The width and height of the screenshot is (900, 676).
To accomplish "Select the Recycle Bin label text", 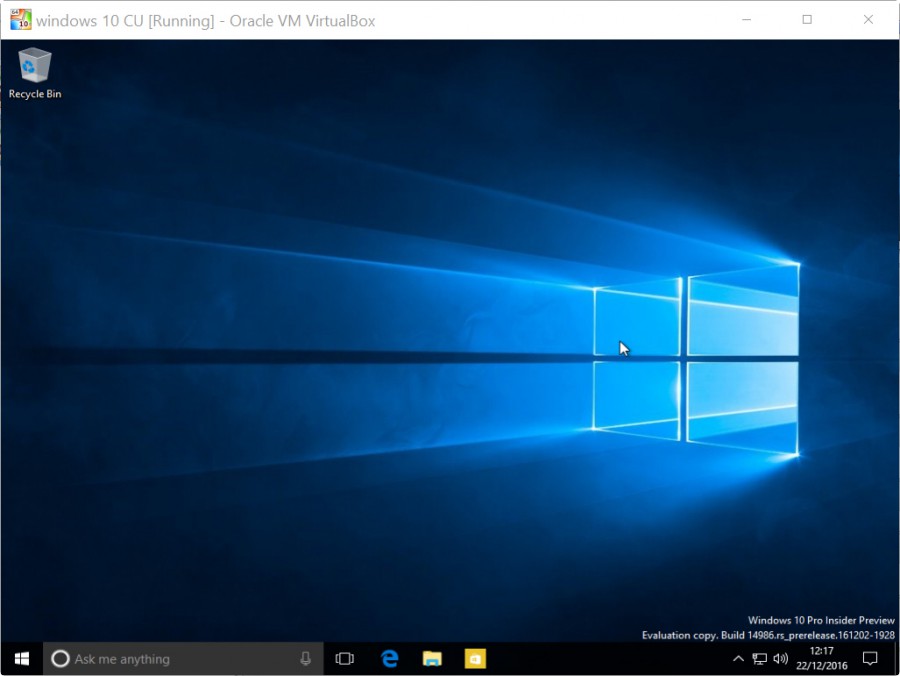I will (x=34, y=95).
